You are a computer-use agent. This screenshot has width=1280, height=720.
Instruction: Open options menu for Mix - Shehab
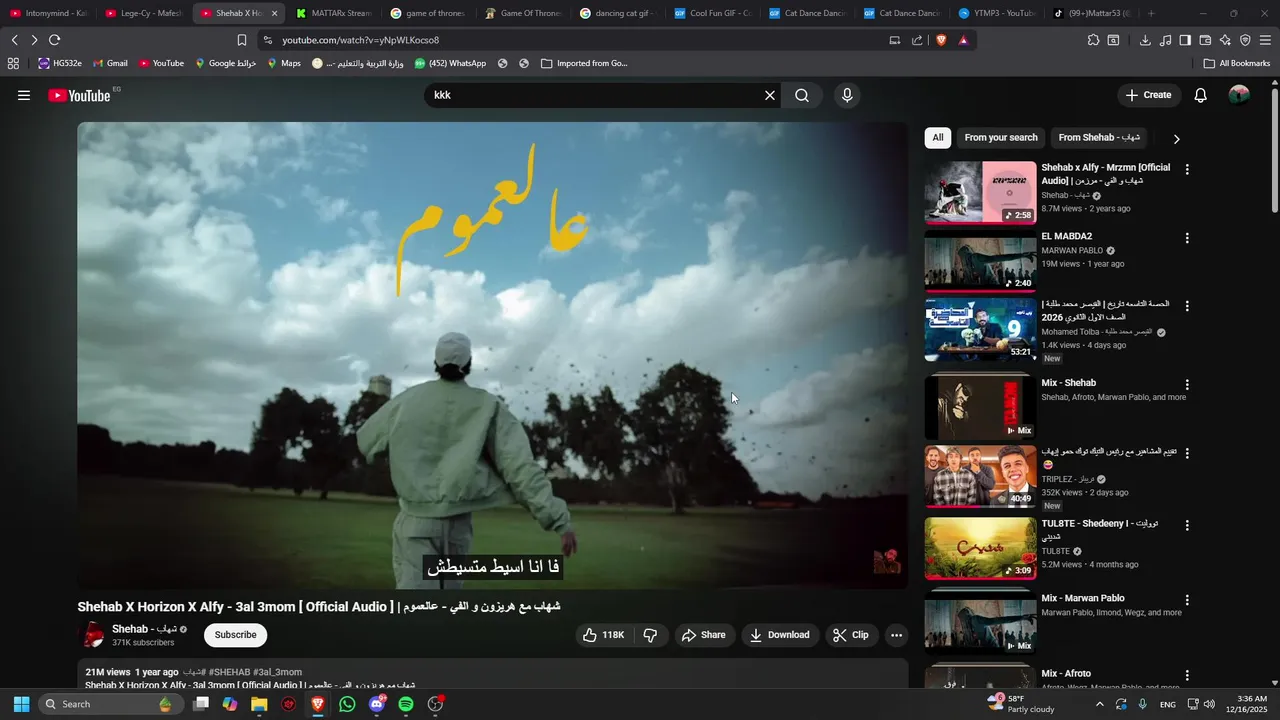coord(1187,385)
